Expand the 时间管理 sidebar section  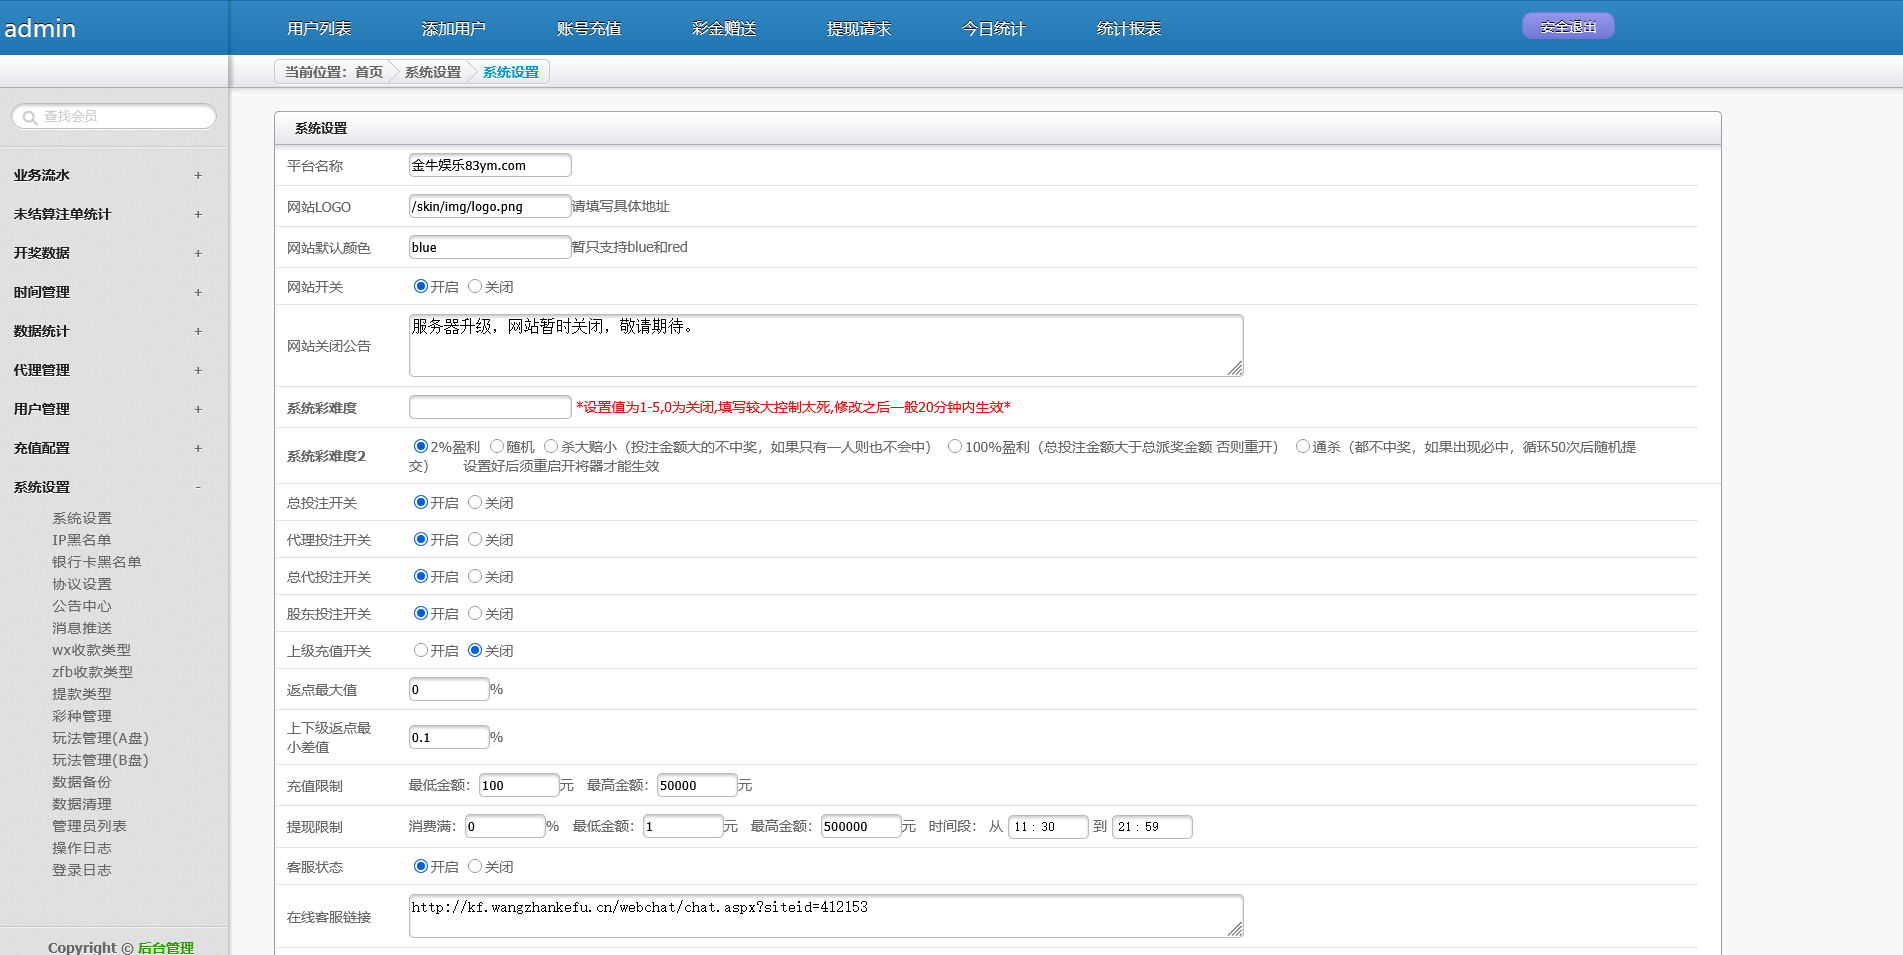[108, 292]
